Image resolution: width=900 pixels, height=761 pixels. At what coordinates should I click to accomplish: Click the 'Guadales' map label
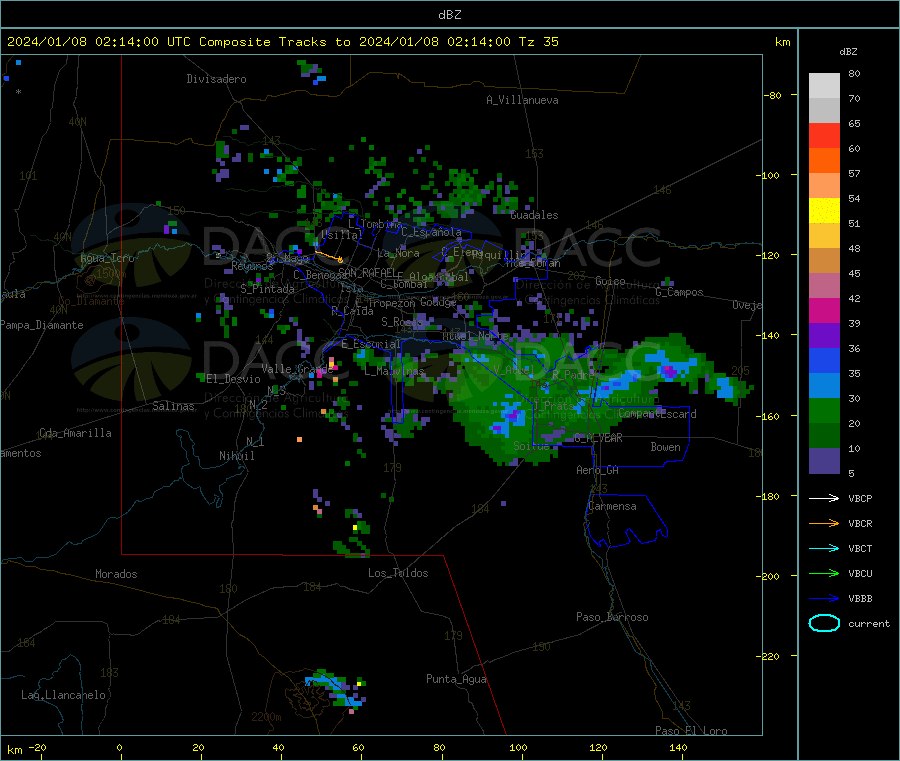pos(534,215)
